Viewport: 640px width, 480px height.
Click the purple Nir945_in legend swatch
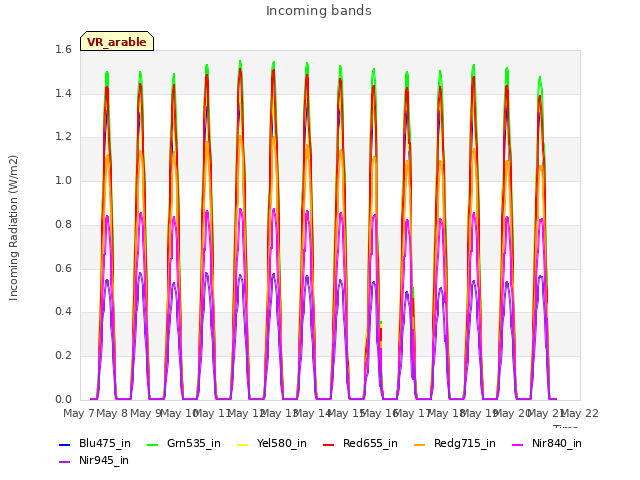[x=64, y=462]
